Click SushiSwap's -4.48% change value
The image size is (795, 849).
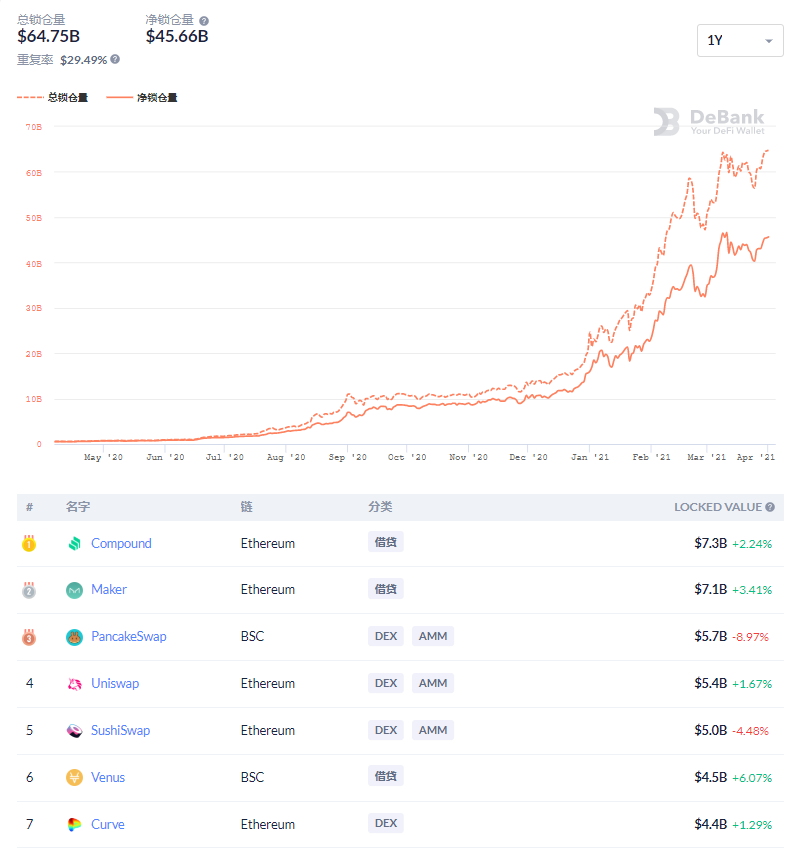[x=750, y=731]
